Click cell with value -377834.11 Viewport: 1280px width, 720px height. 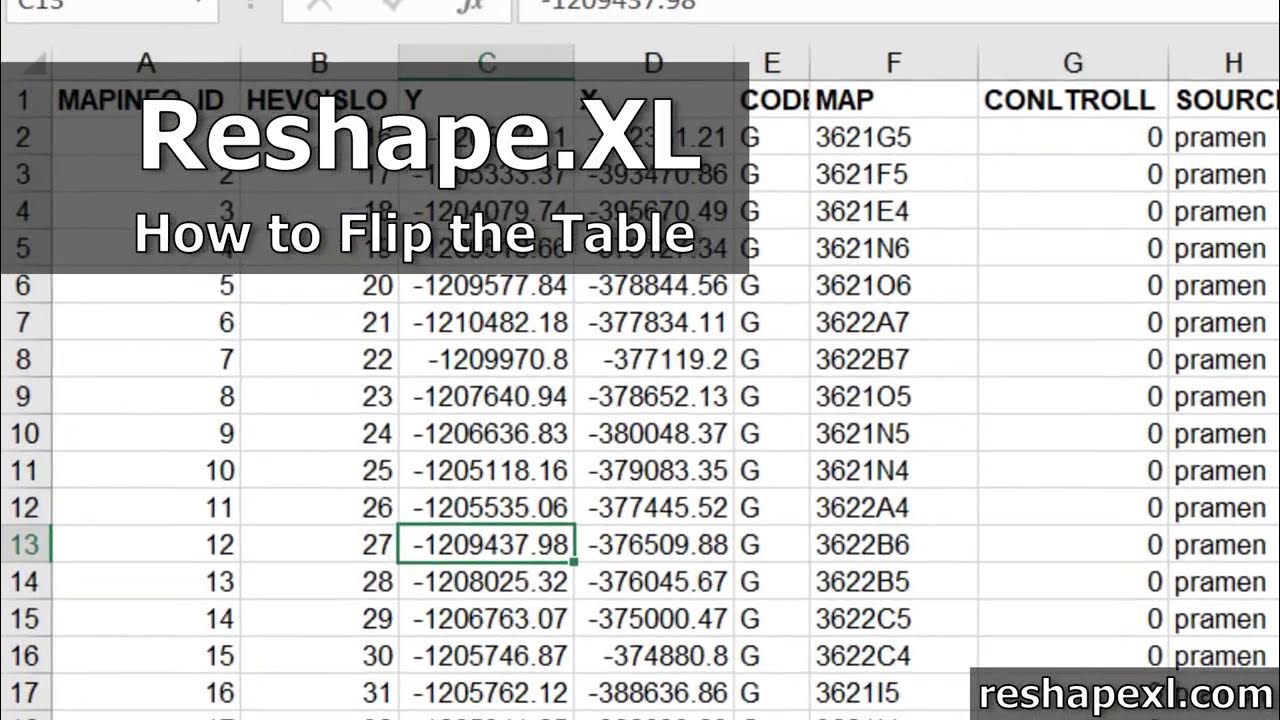tap(654, 323)
